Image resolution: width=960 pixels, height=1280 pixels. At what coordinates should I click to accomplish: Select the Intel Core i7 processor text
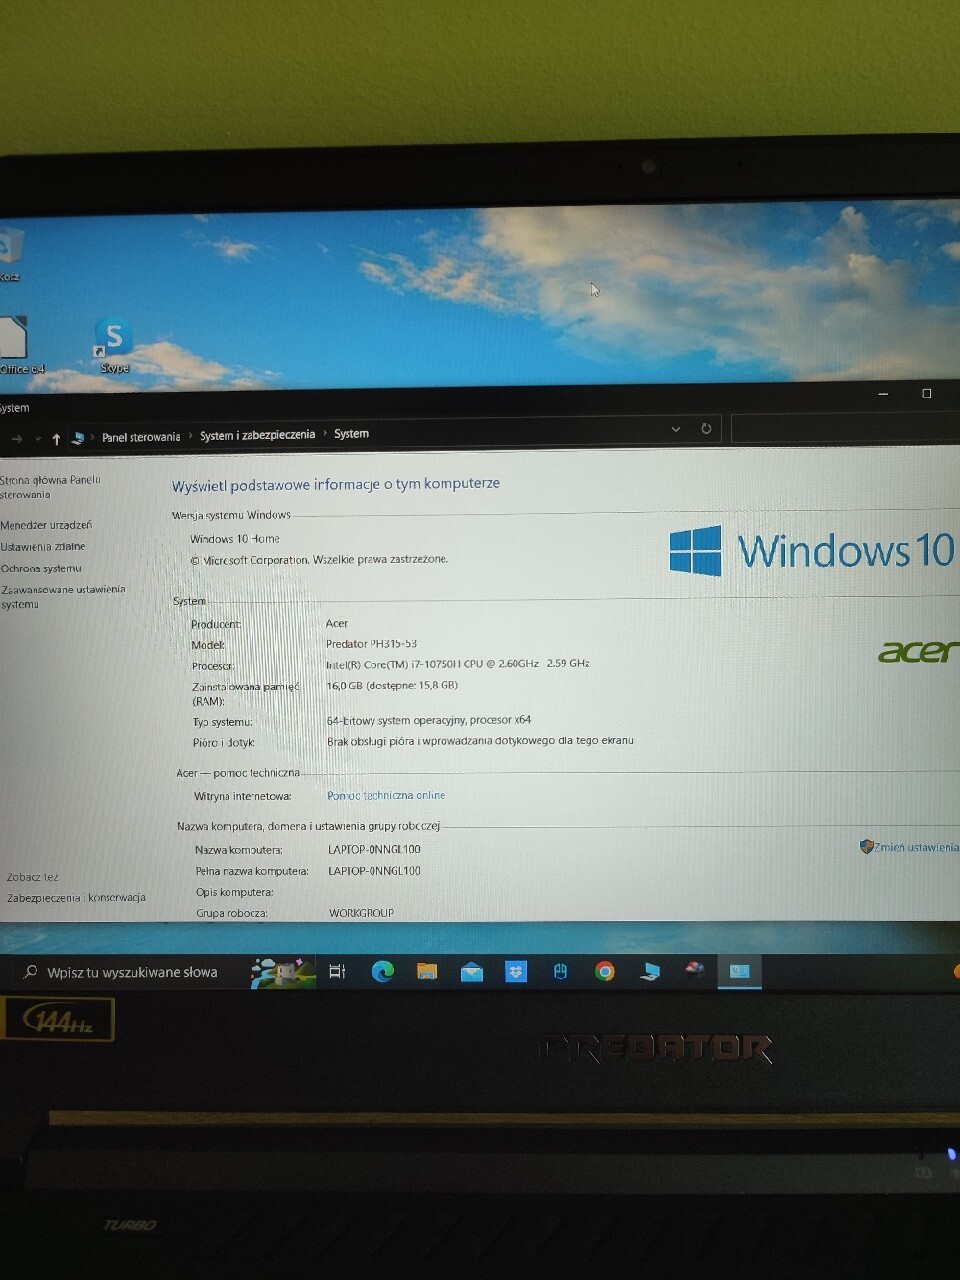tap(457, 664)
